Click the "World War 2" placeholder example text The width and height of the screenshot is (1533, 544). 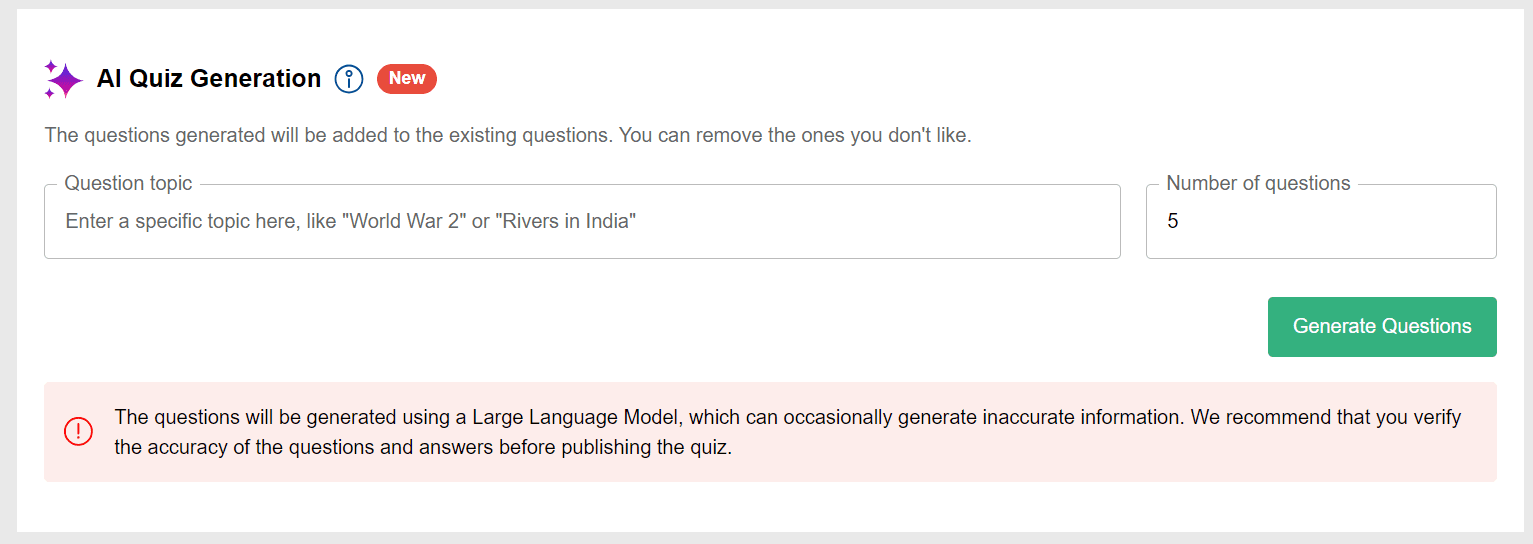[405, 221]
